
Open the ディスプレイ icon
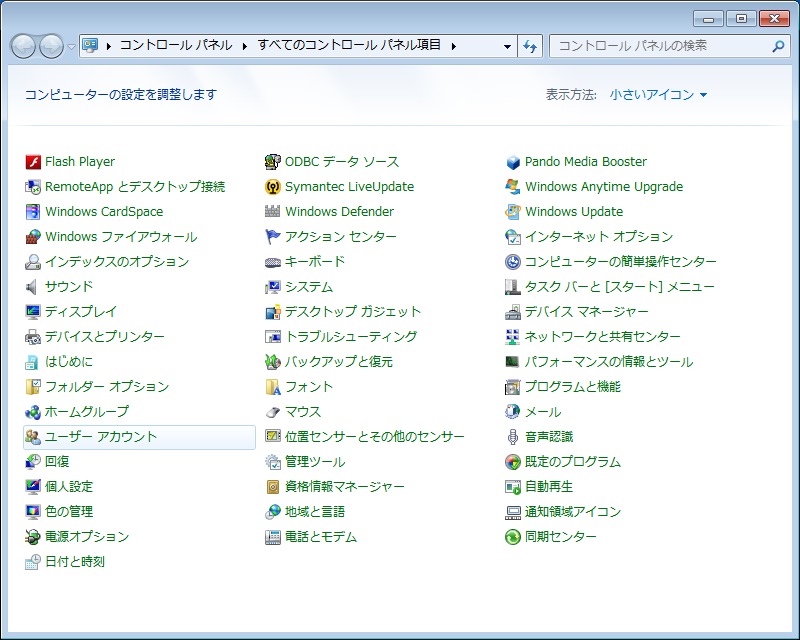33,312
